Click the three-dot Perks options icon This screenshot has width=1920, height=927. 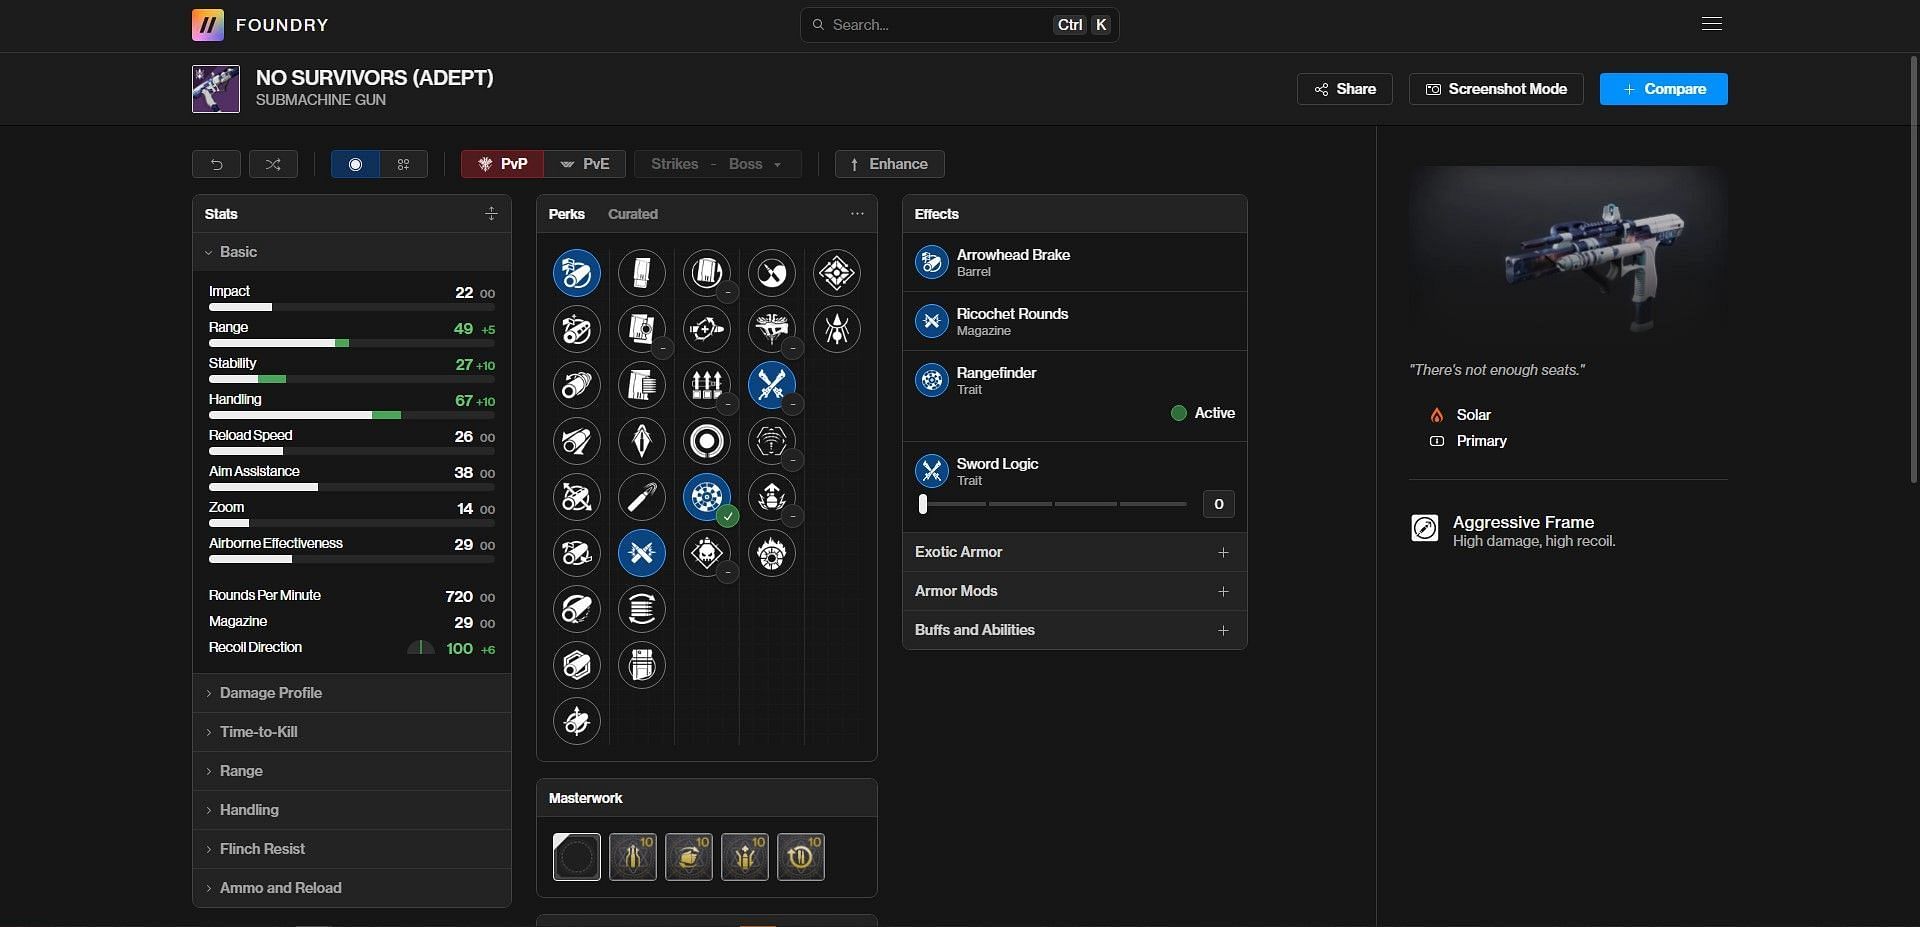tap(857, 214)
